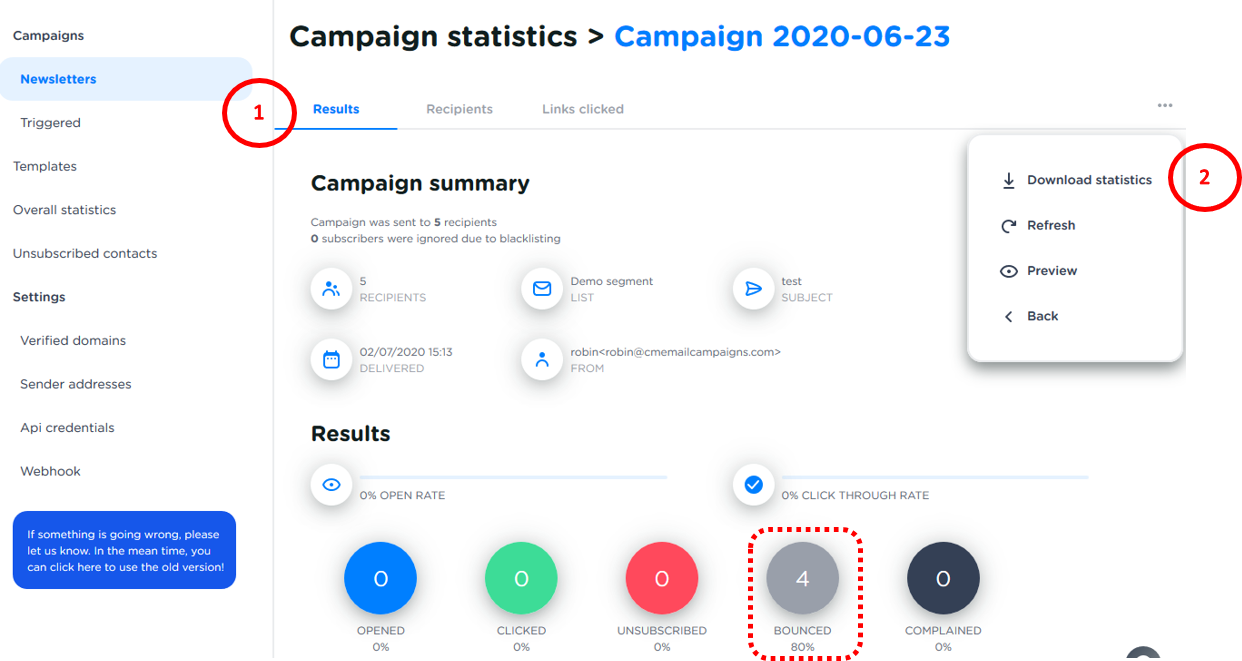Click the envelope list icon
1242x661 pixels.
(542, 289)
